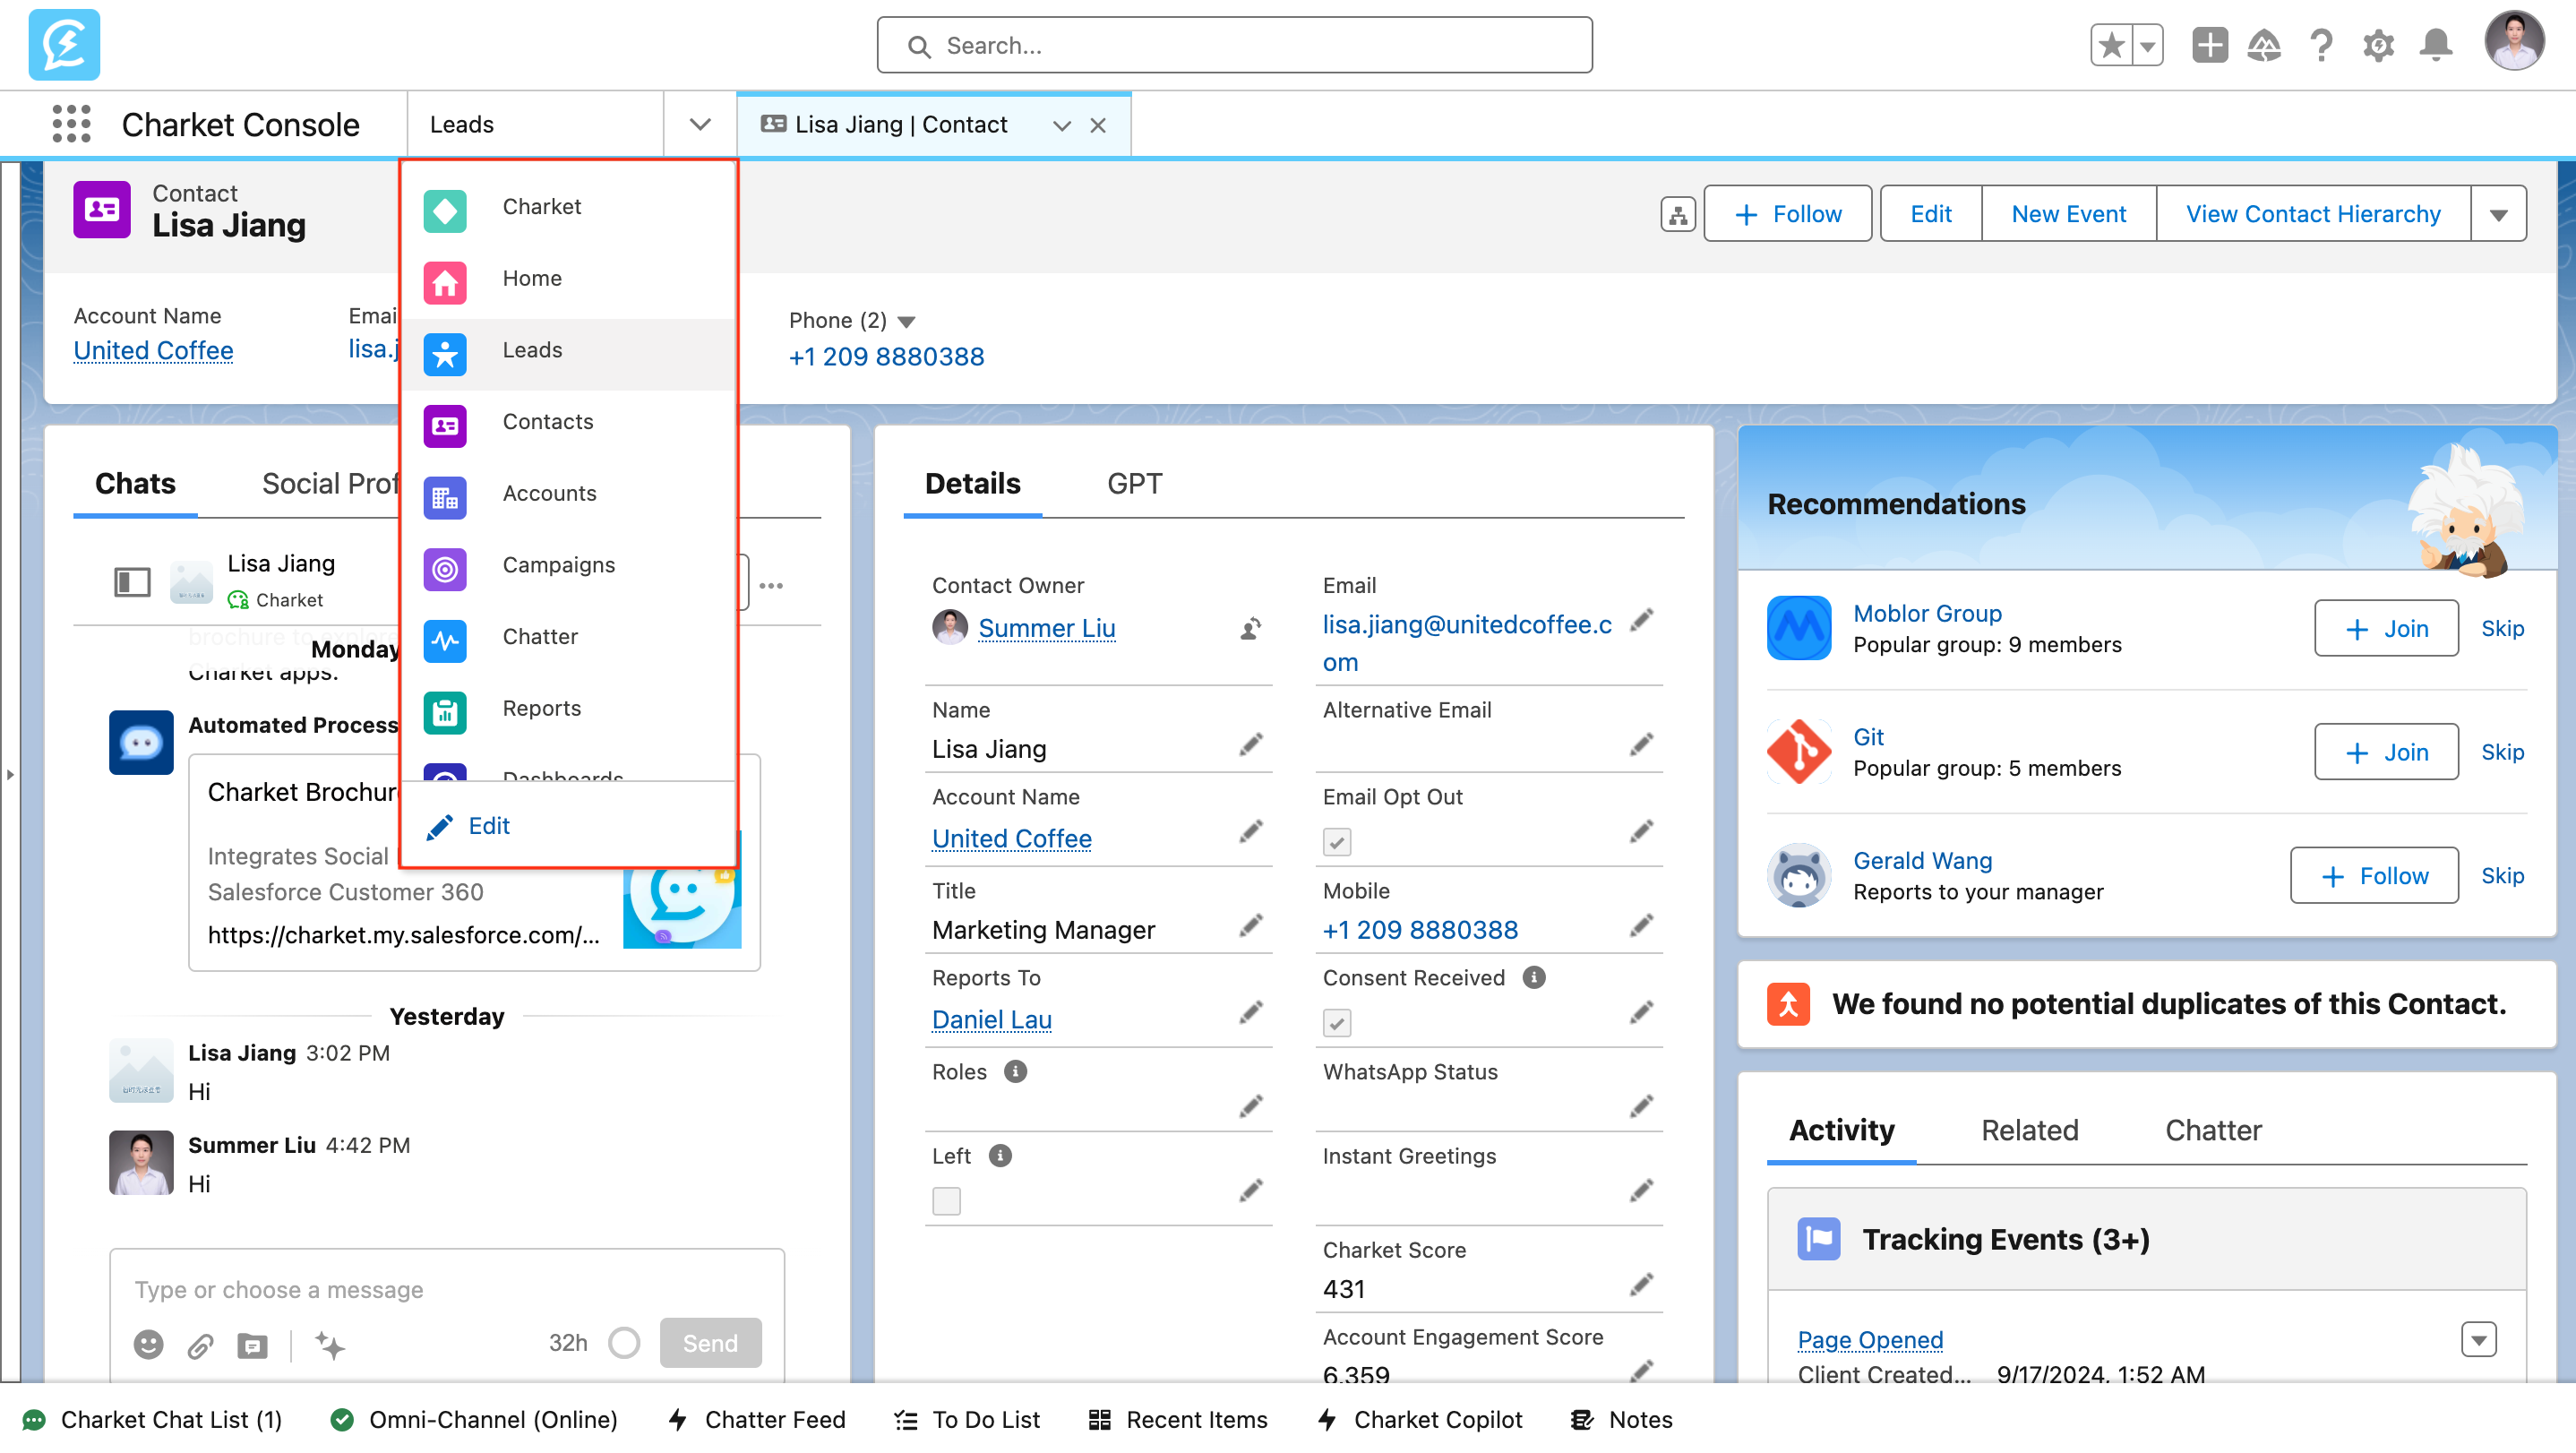Open Omni-Channel in utility bar
The height and width of the screenshot is (1453, 2576).
(x=474, y=1420)
